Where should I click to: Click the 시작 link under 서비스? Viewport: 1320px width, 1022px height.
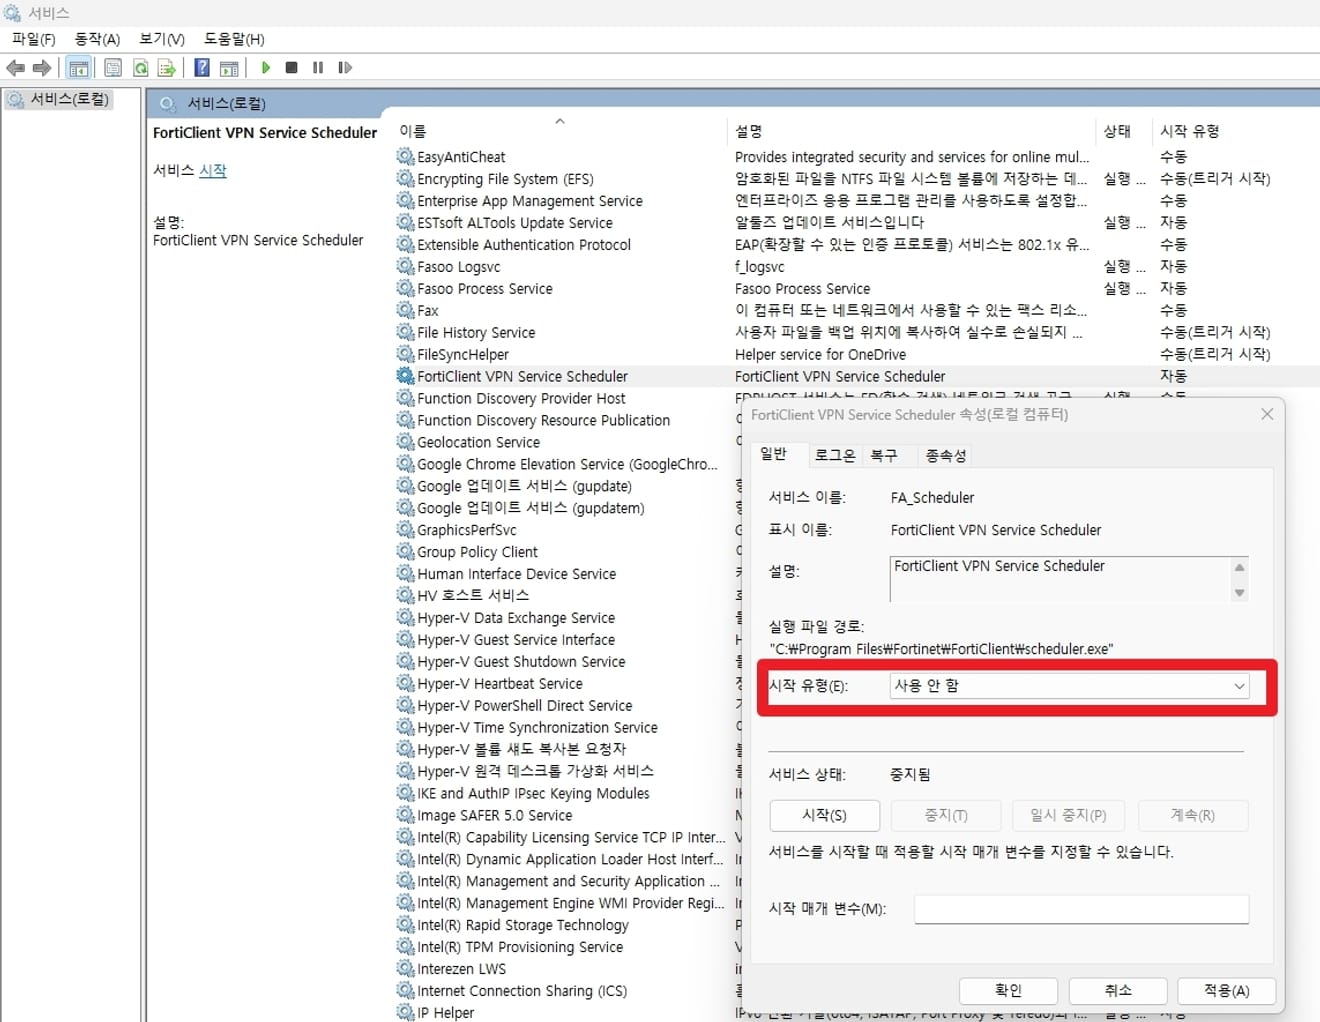pyautogui.click(x=212, y=171)
